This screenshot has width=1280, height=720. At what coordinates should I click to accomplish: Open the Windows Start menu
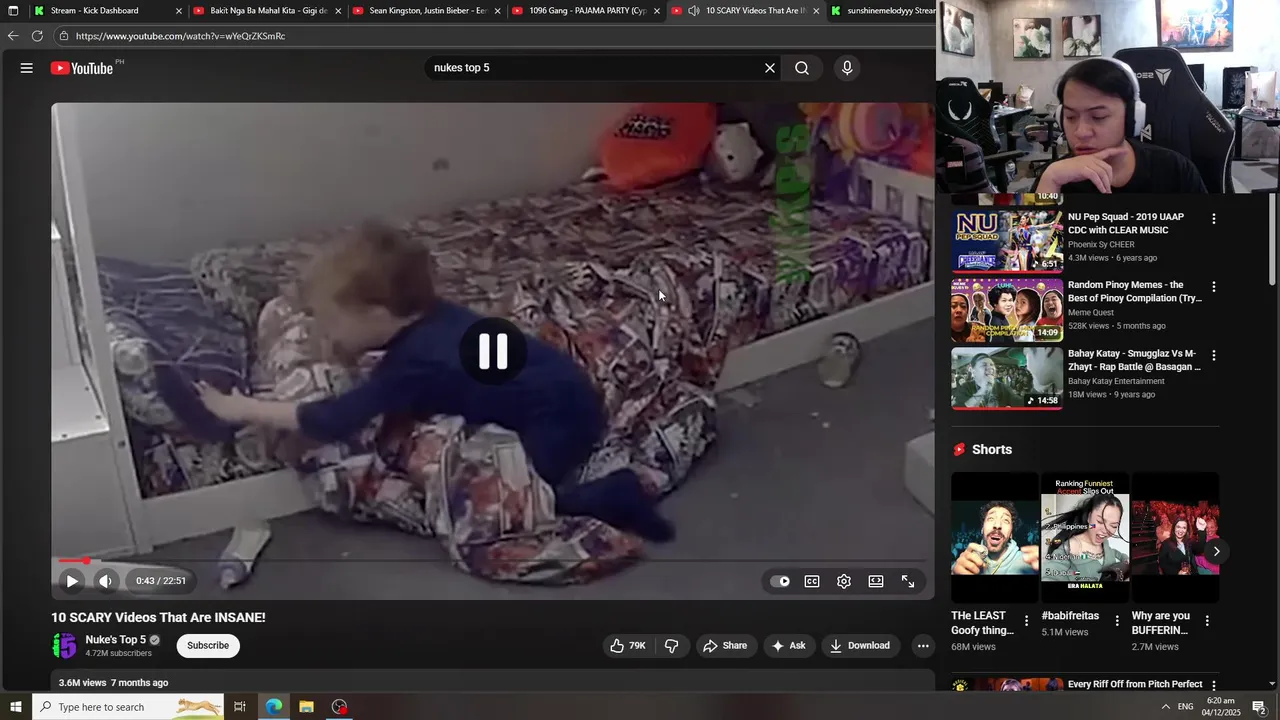coord(15,707)
